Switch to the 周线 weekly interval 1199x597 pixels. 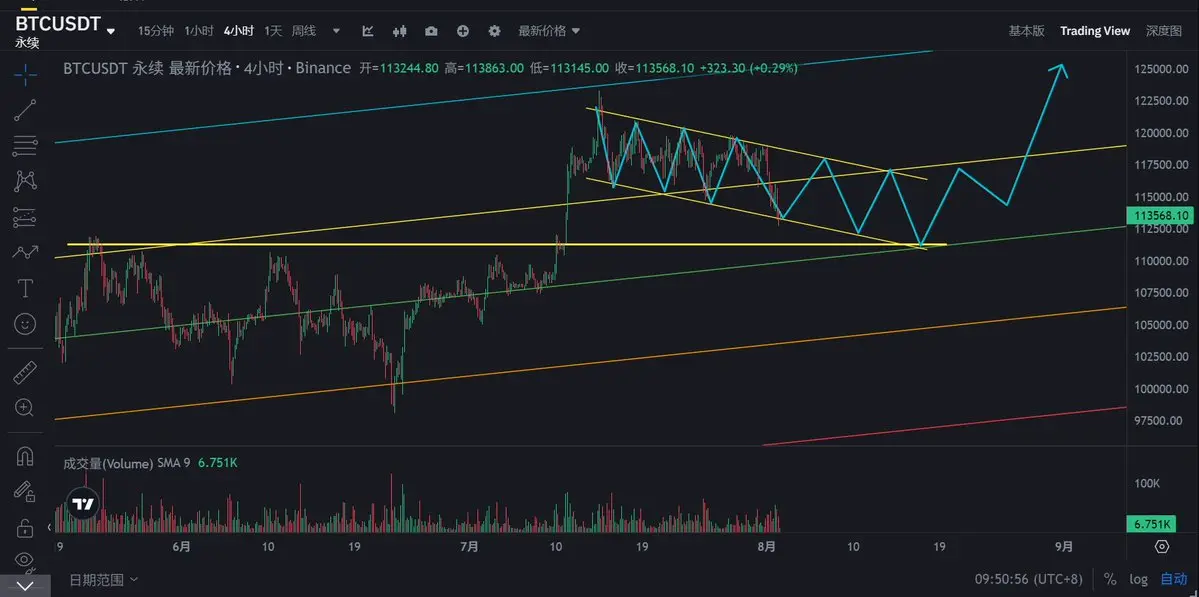[304, 31]
